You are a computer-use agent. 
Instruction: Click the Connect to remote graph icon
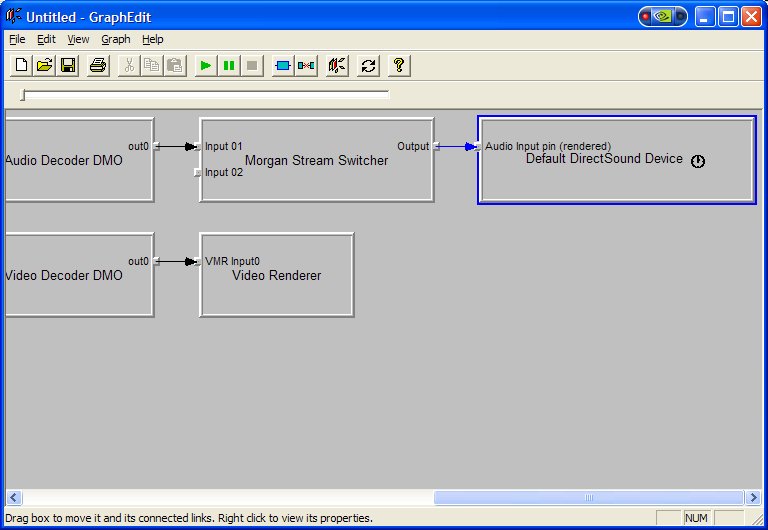click(x=337, y=65)
